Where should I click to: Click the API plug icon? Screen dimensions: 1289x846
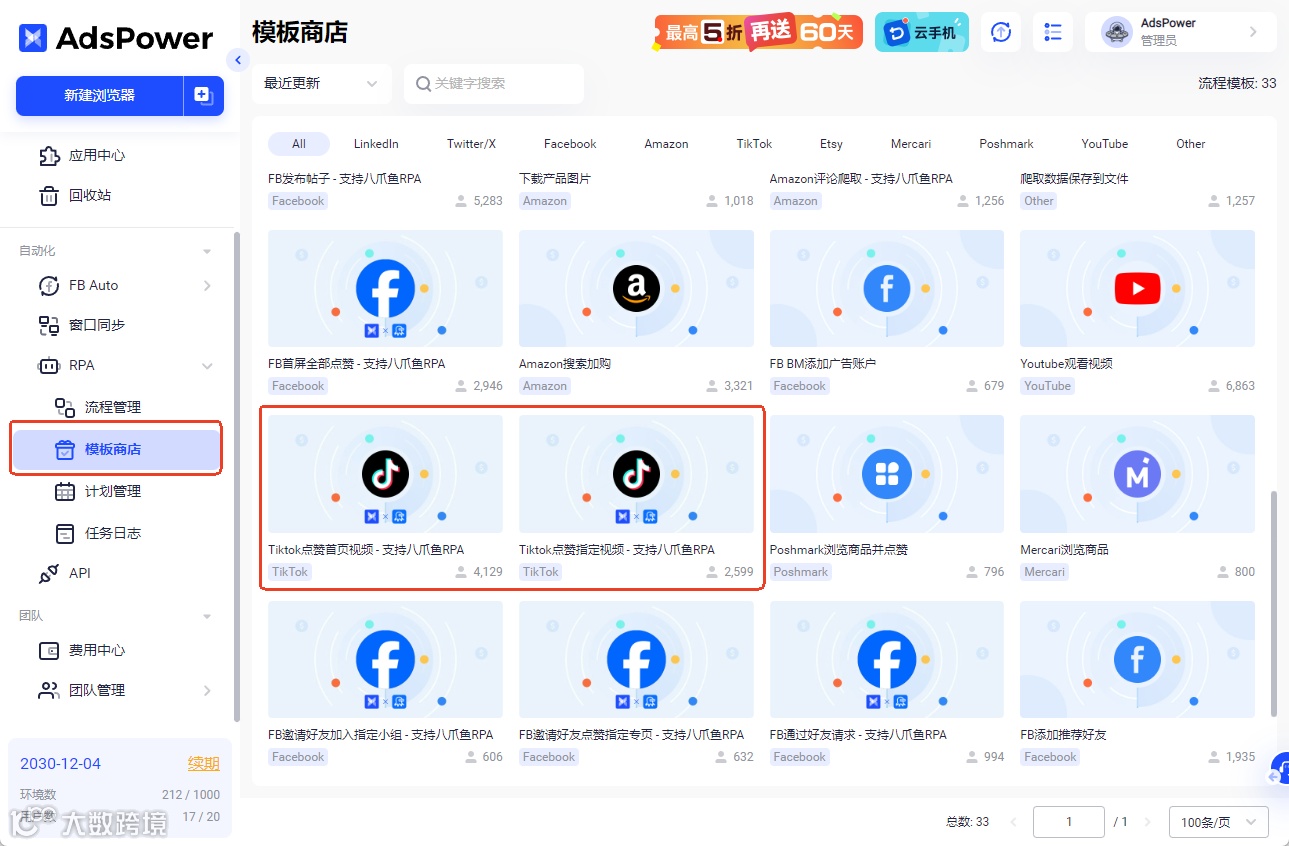tap(49, 574)
